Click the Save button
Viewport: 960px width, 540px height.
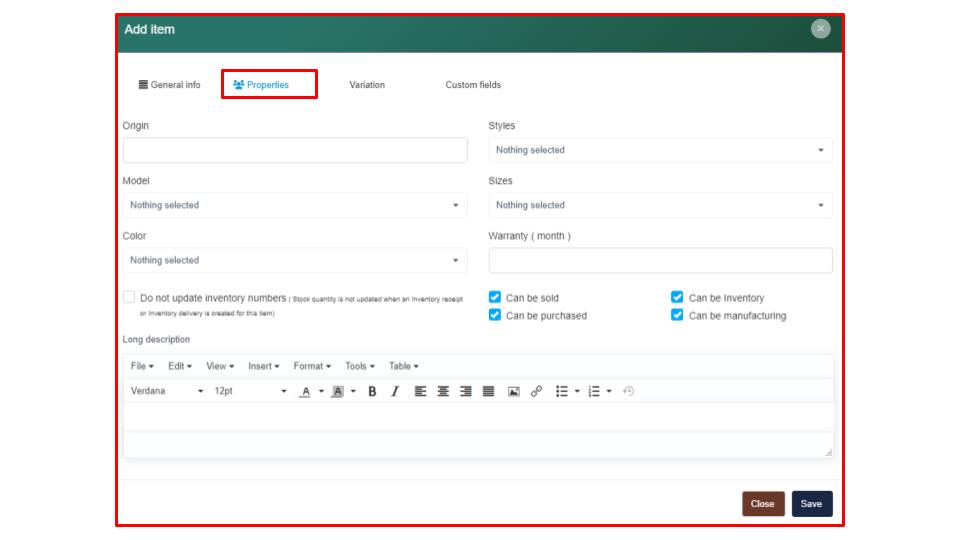(x=811, y=504)
